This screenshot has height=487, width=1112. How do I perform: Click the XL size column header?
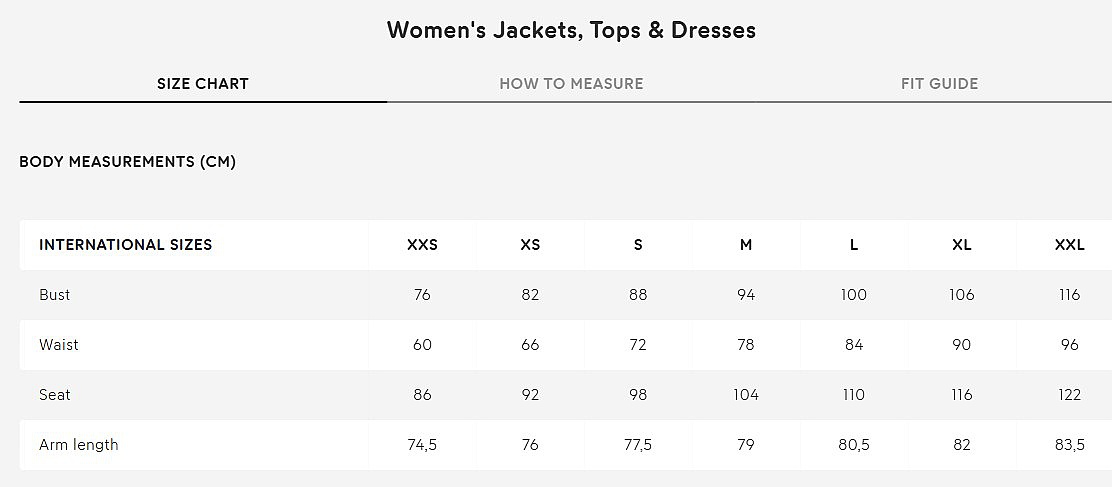962,245
